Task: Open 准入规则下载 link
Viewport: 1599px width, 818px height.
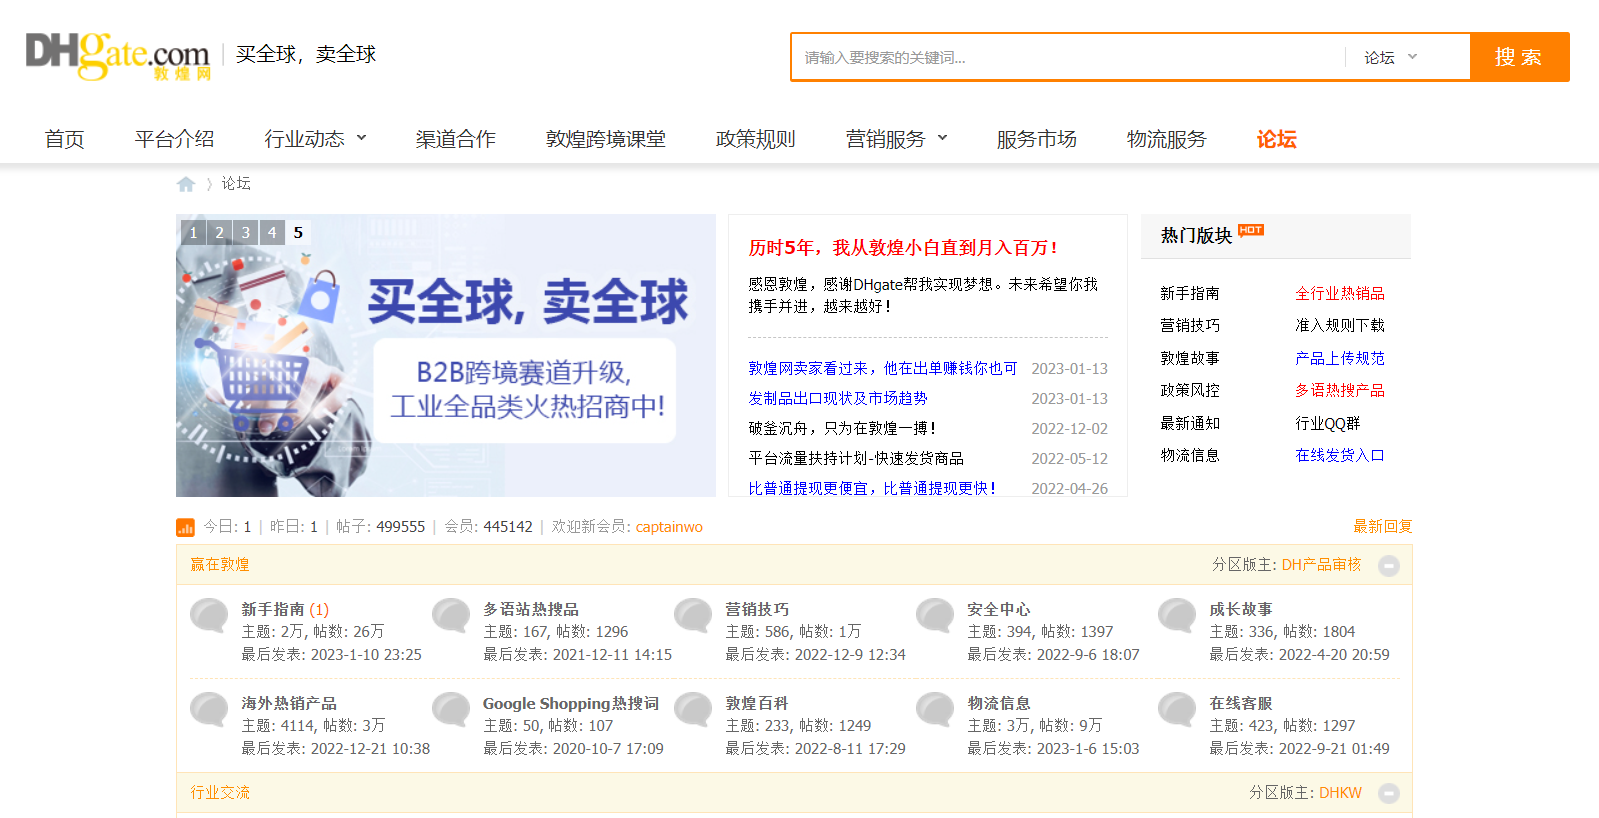Action: [x=1339, y=325]
